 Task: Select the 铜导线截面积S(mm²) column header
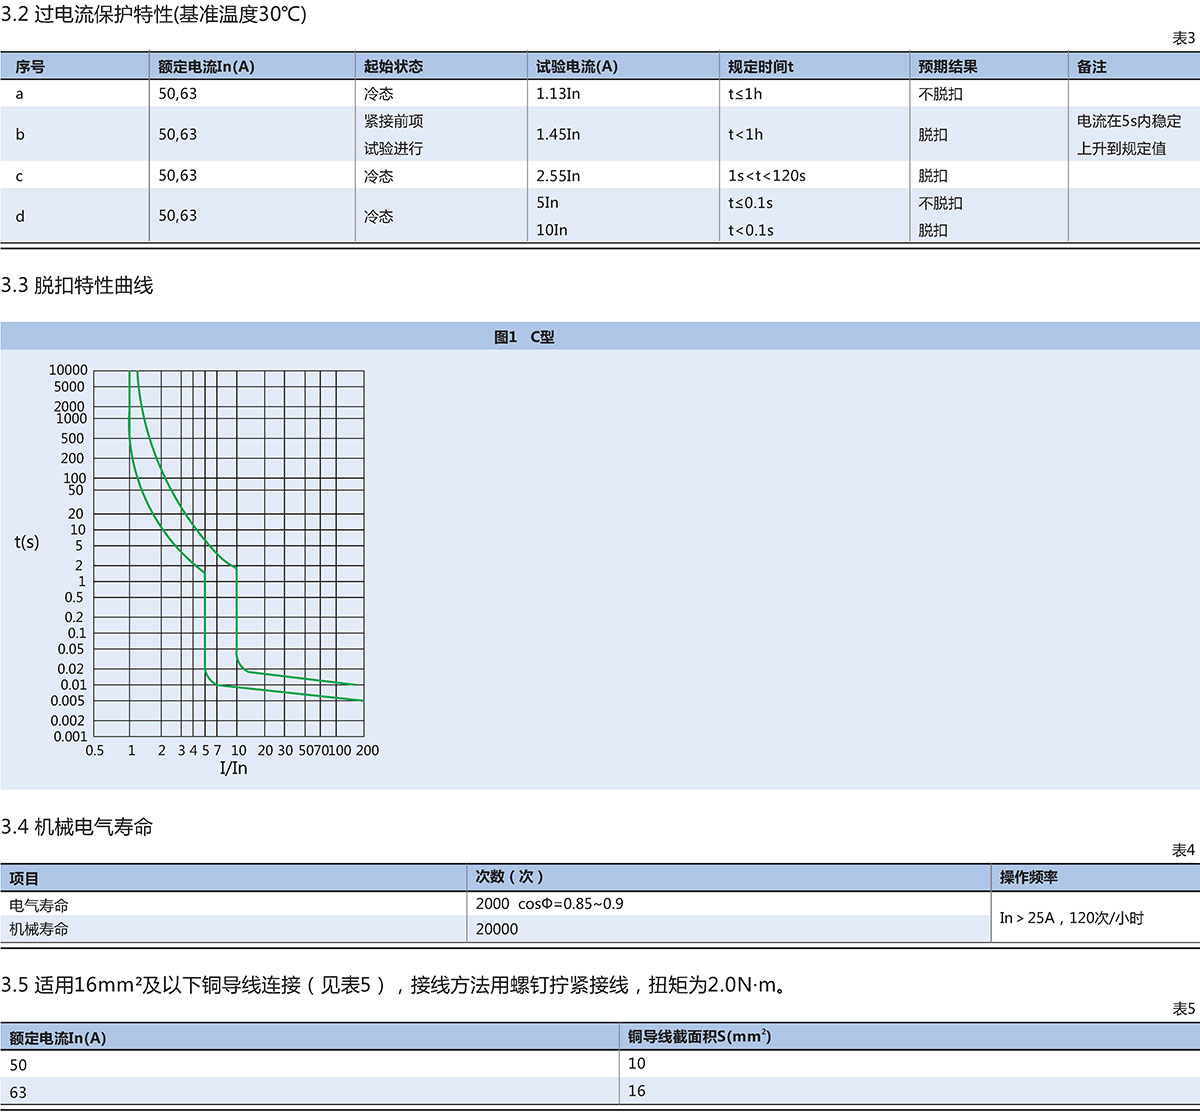699,1037
